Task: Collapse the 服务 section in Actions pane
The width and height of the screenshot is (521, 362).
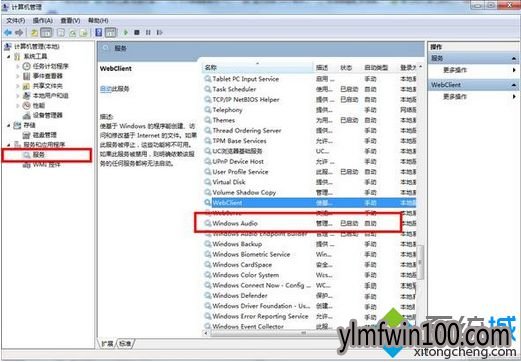Action: point(514,59)
